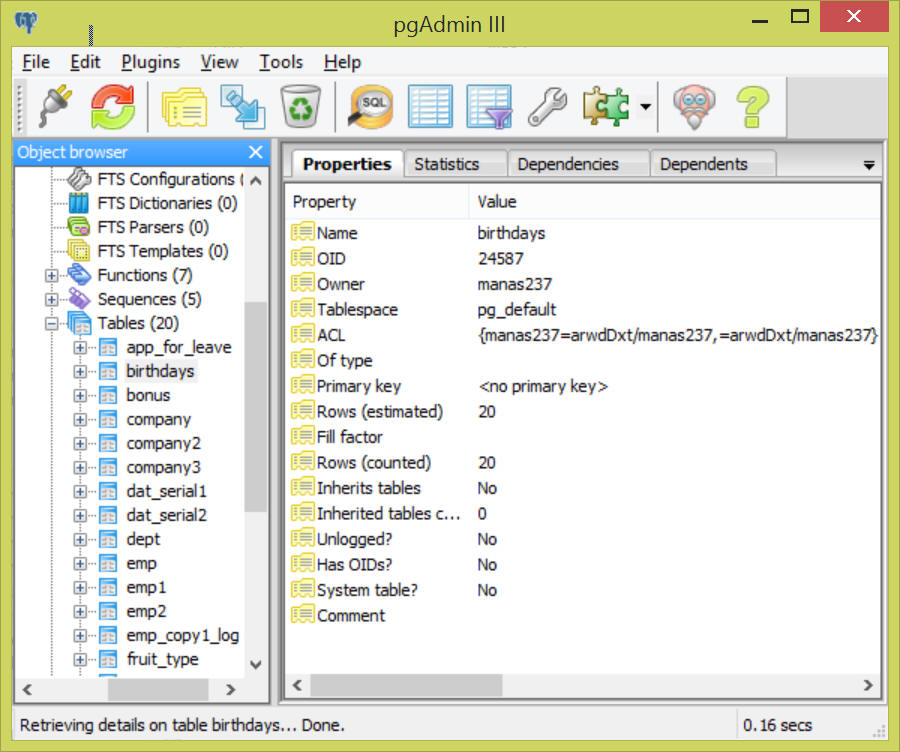Click the Create new object toolbar icon
The width and height of the screenshot is (900, 752).
[243, 106]
